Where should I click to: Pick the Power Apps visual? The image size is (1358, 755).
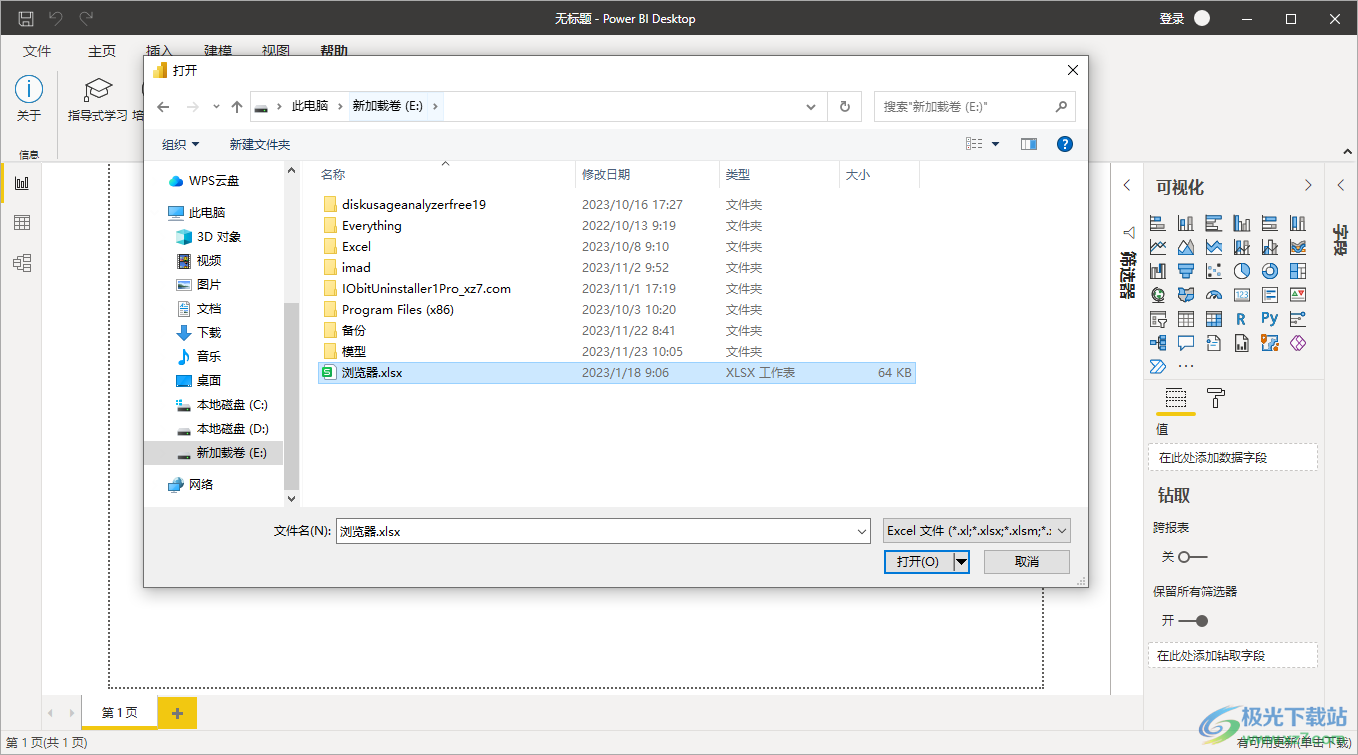pos(1298,343)
